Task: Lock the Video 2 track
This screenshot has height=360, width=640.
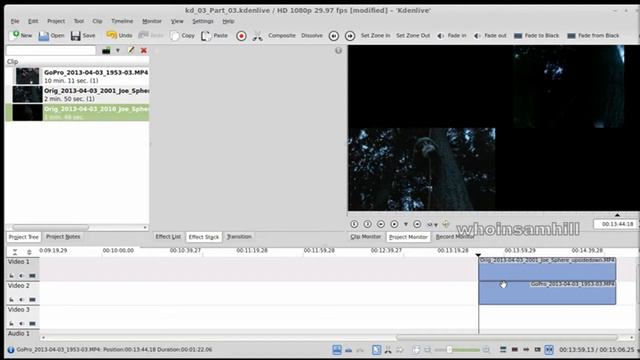Action: point(11,300)
